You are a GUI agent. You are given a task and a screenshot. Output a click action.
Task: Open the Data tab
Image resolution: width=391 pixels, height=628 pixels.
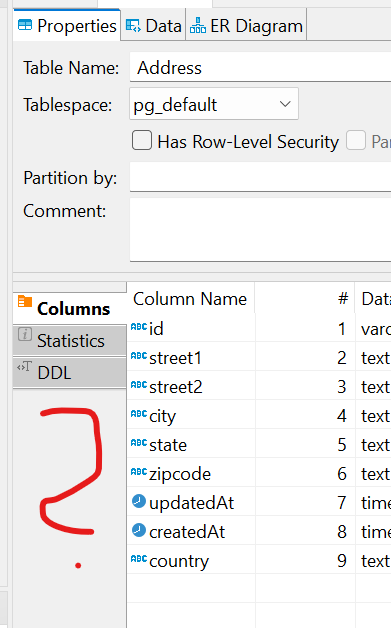click(x=153, y=26)
